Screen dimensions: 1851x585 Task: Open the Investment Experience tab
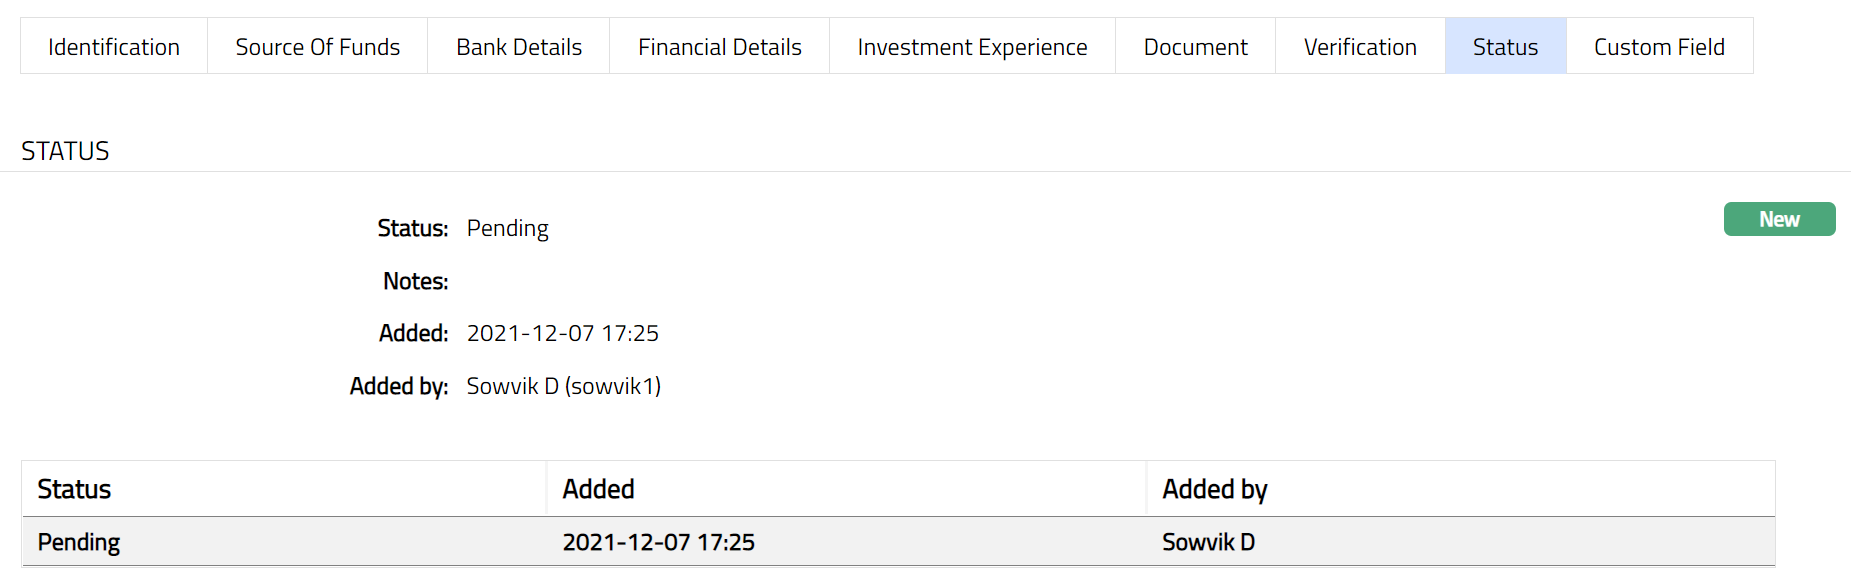coord(972,47)
